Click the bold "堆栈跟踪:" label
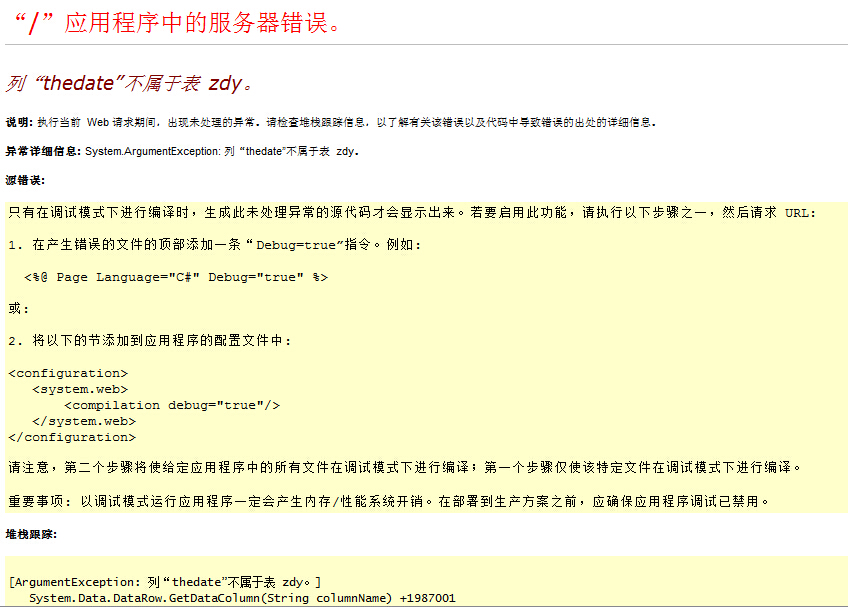 [31, 534]
